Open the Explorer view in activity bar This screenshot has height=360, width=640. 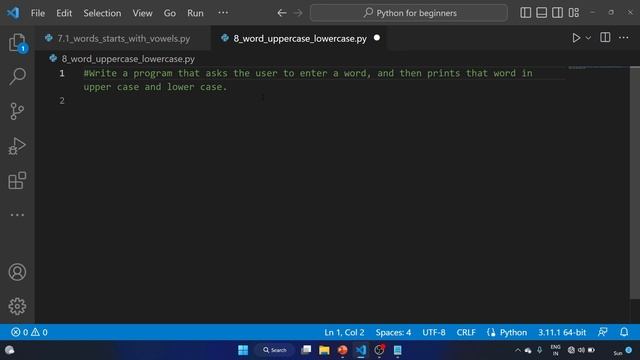[17, 42]
